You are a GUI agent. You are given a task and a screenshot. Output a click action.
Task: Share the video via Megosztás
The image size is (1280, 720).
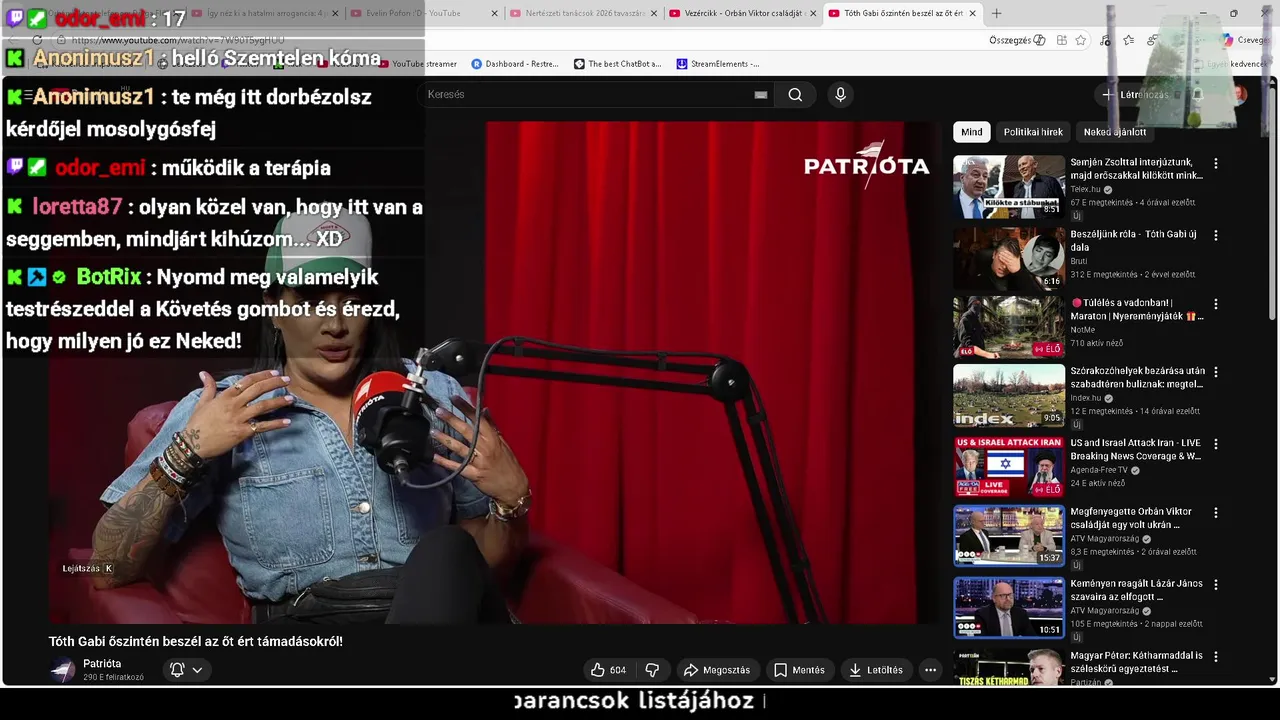[x=717, y=670]
